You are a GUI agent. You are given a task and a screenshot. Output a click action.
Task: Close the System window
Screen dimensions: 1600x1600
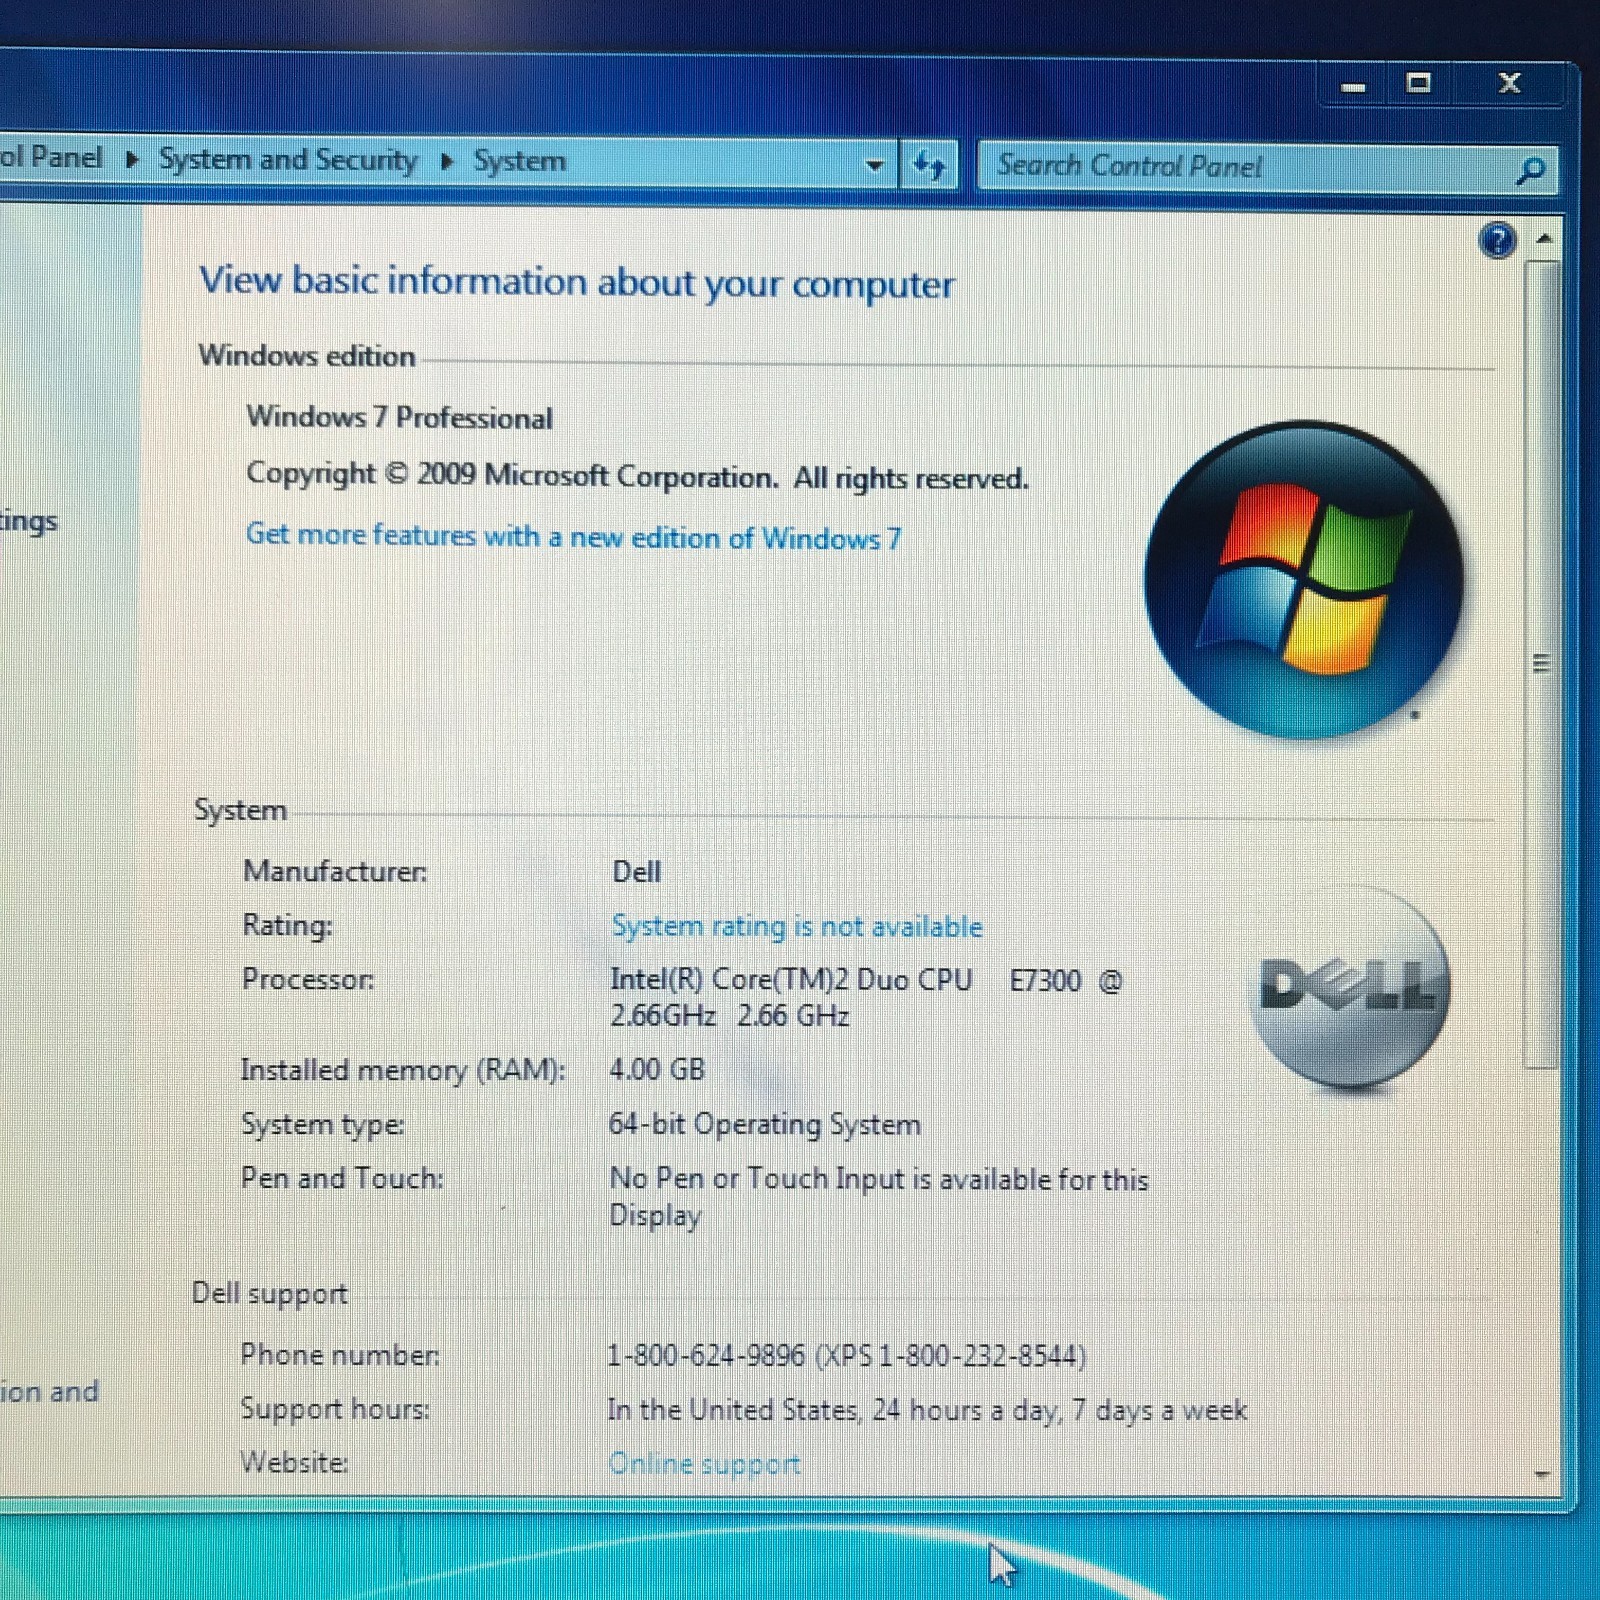click(1509, 83)
